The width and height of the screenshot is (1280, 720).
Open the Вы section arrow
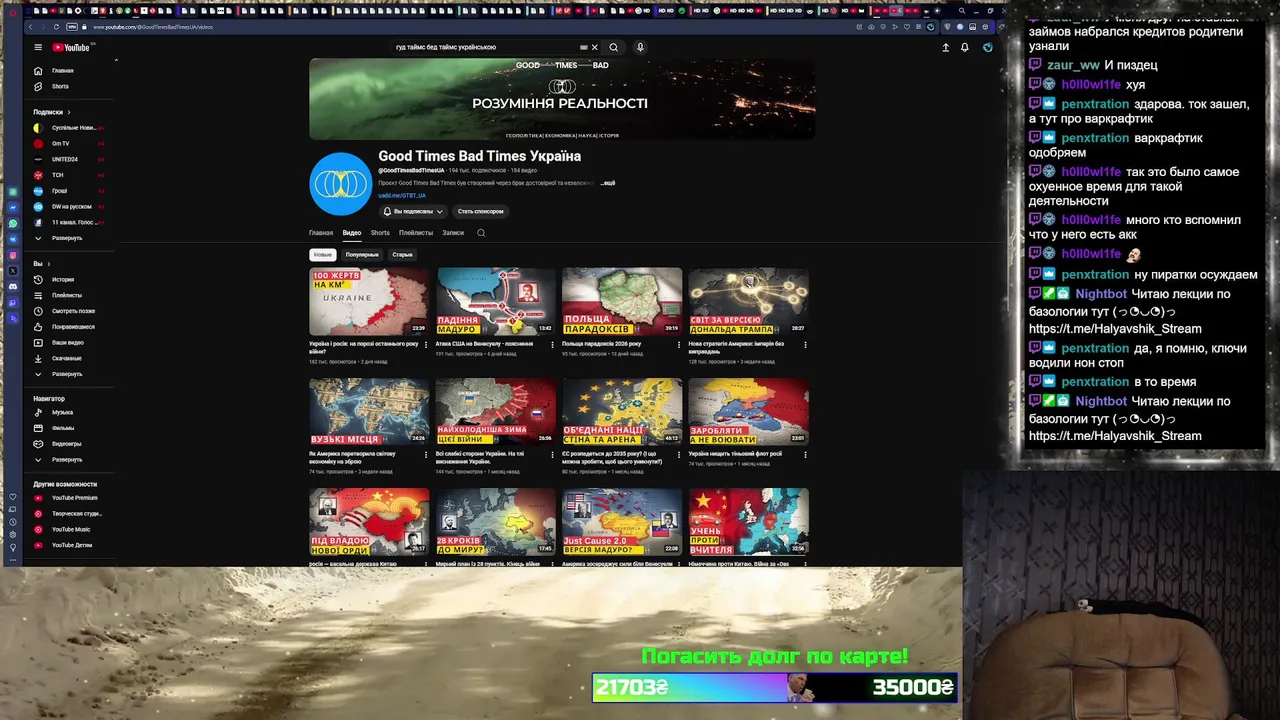tap(49, 264)
